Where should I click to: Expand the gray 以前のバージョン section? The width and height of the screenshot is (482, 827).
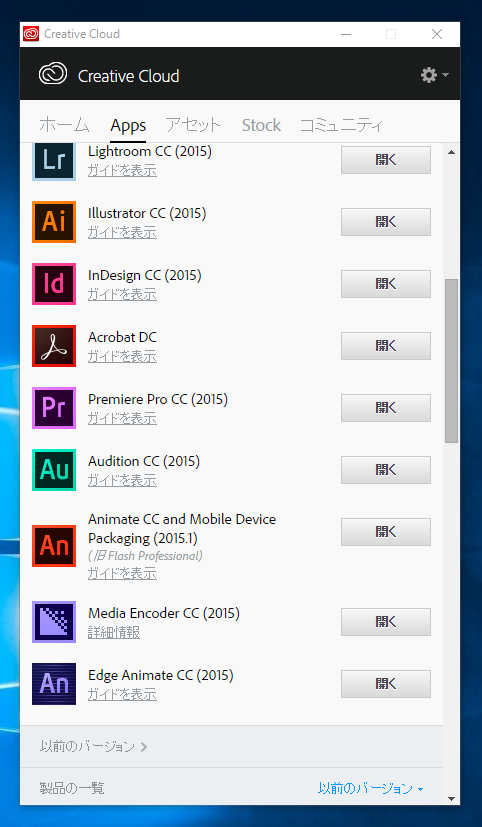pos(93,746)
